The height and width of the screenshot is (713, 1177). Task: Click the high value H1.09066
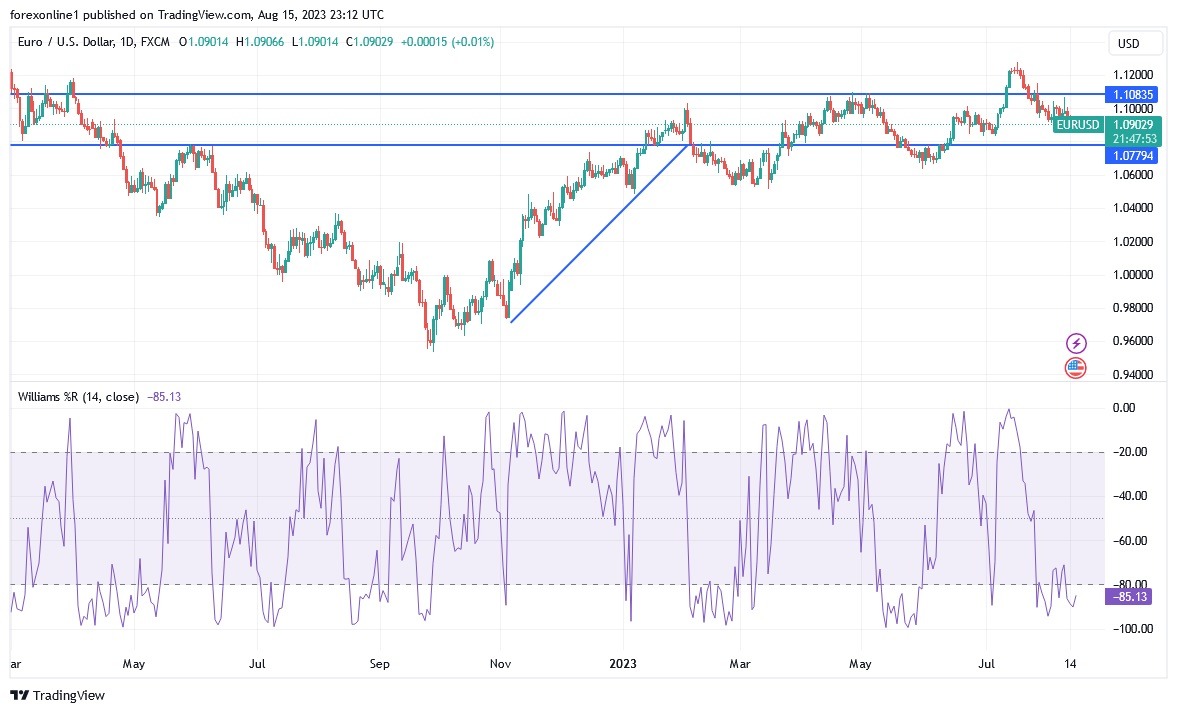click(x=260, y=42)
